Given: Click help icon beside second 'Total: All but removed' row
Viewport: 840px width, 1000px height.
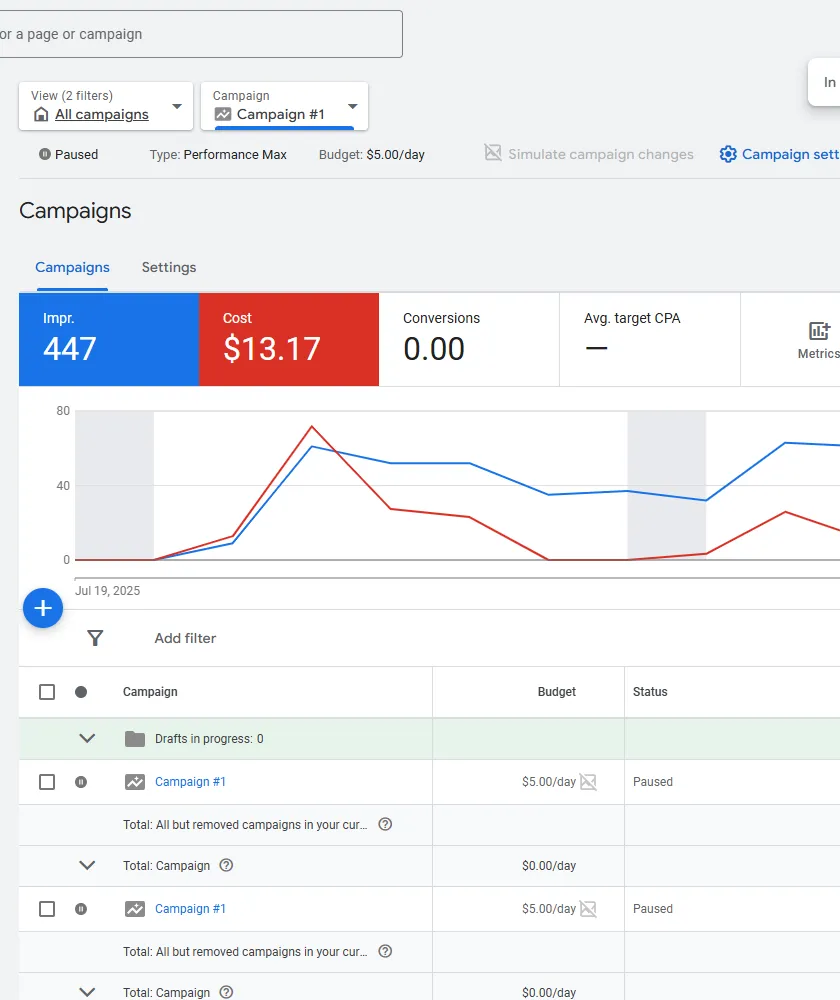Looking at the screenshot, I should tap(385, 951).
